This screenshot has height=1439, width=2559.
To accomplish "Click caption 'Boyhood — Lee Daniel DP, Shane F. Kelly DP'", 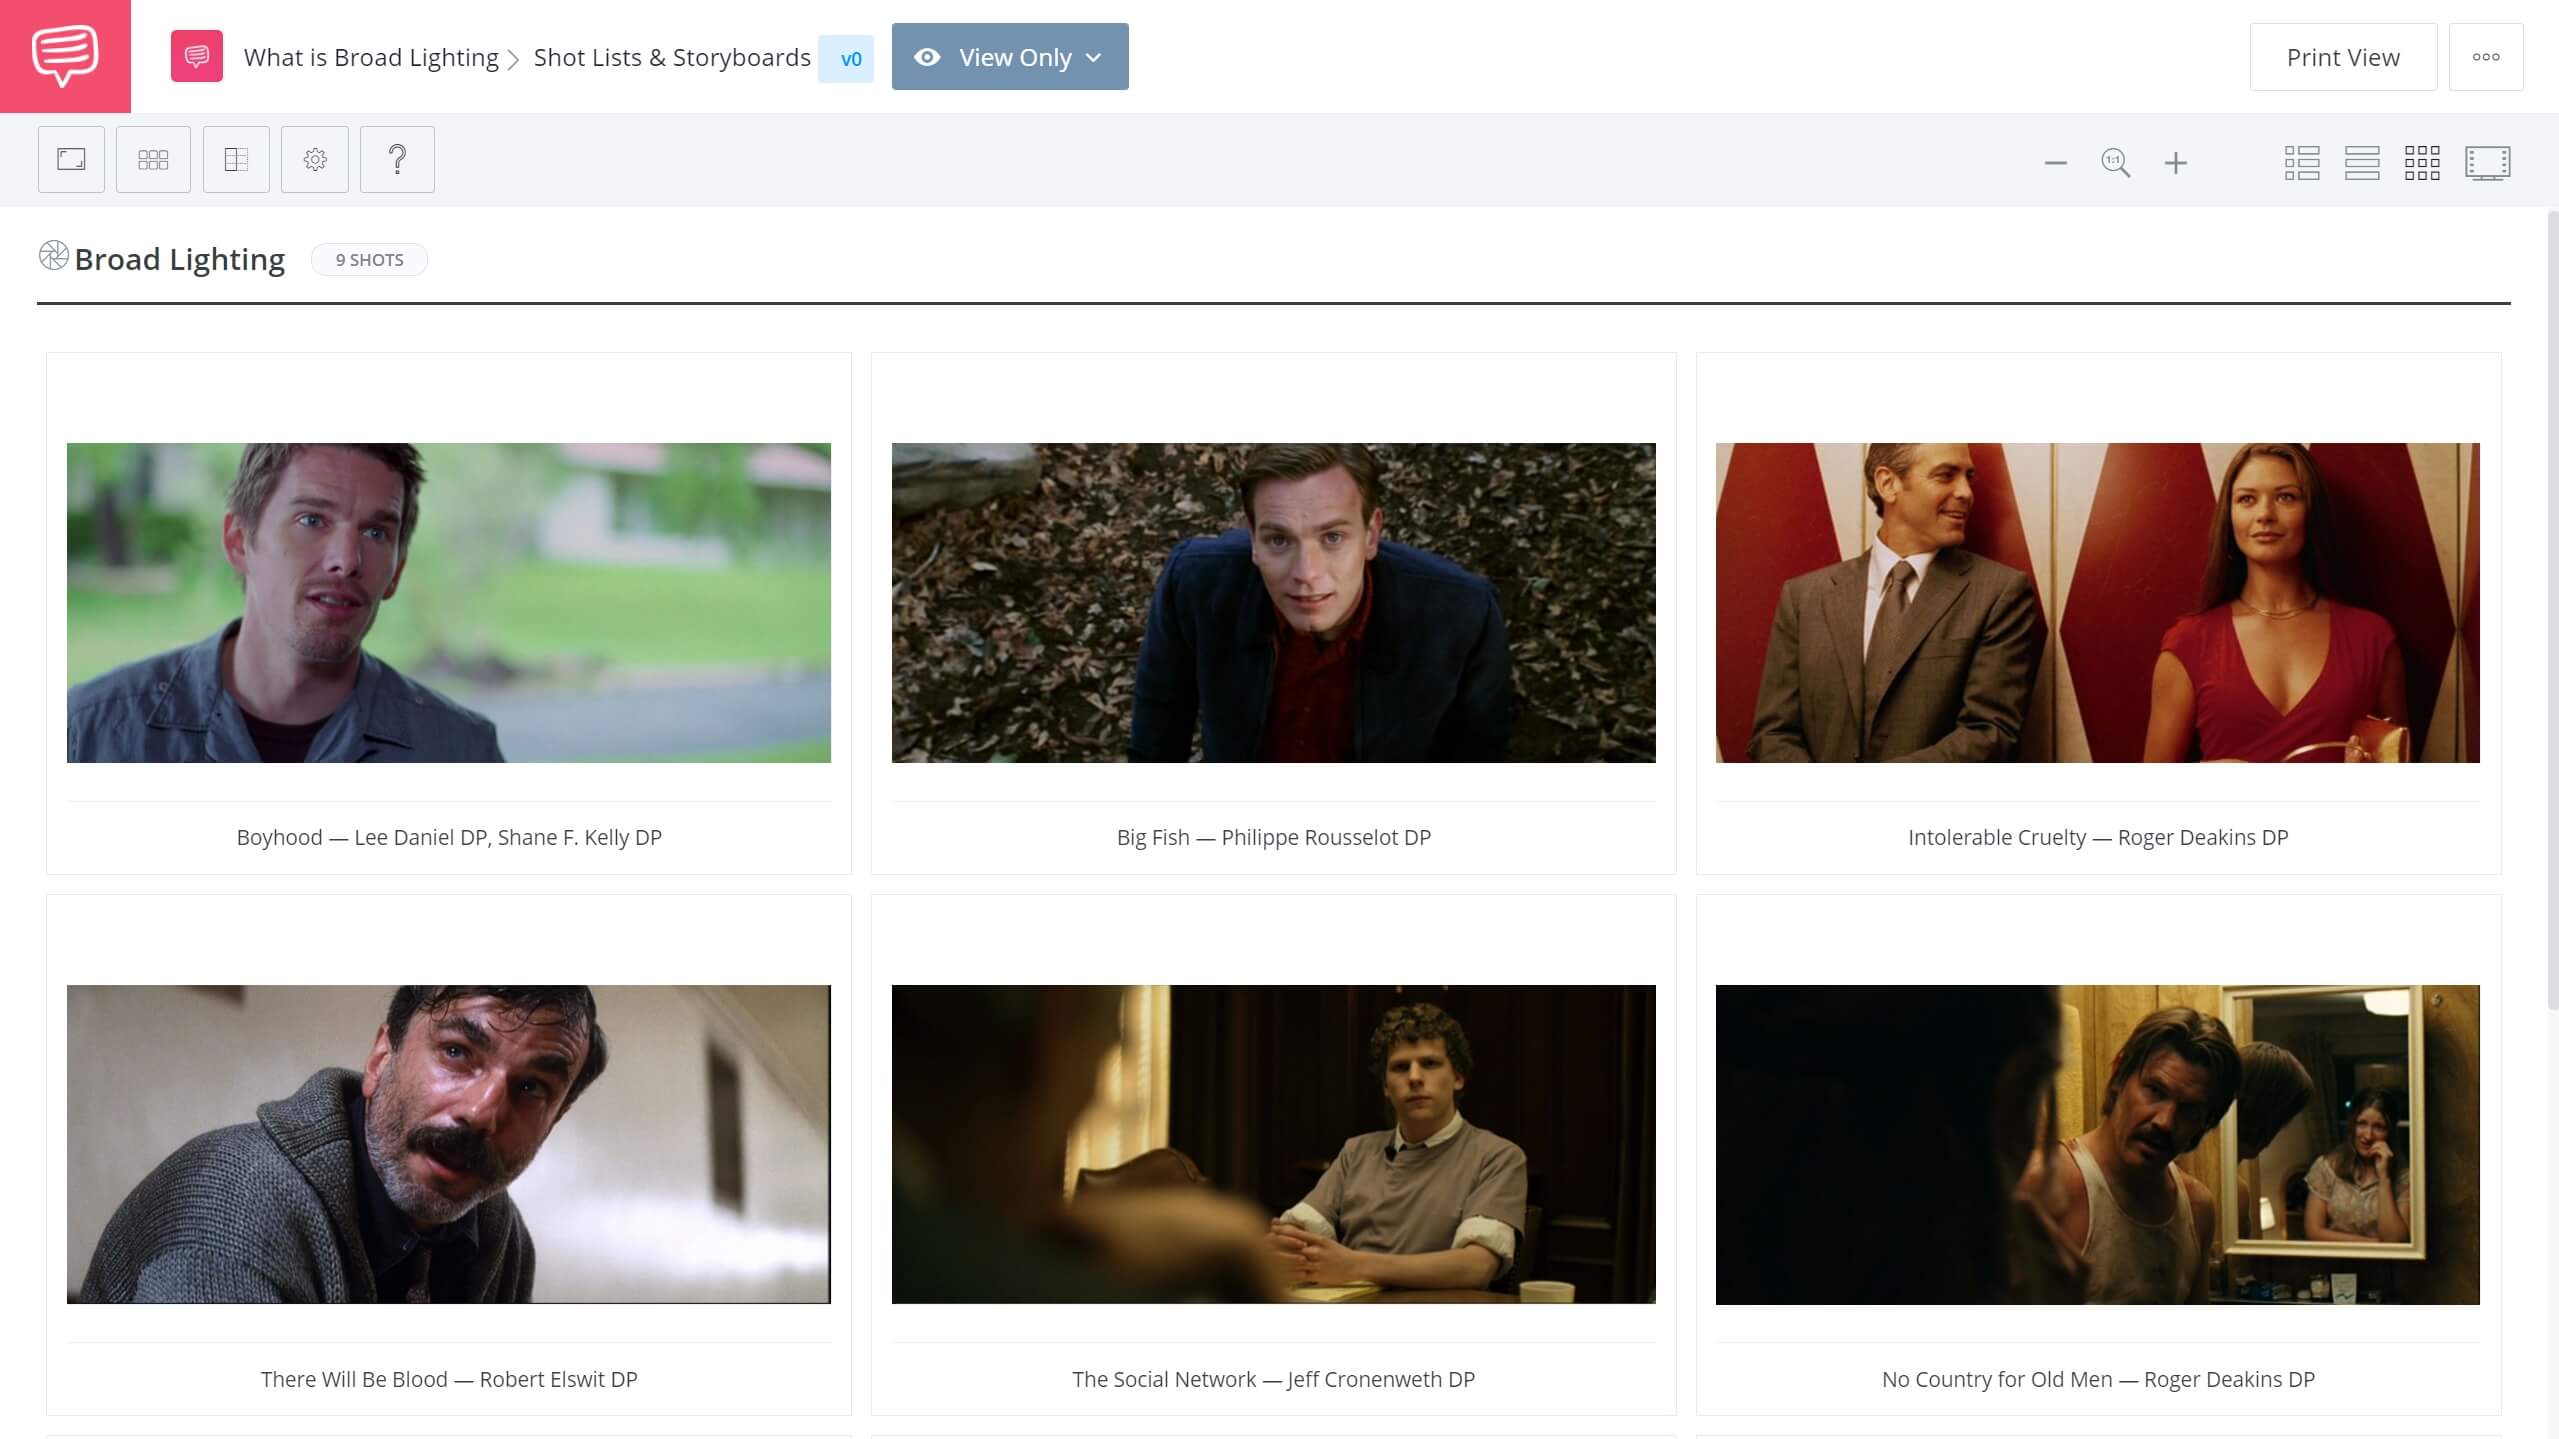I will [449, 837].
